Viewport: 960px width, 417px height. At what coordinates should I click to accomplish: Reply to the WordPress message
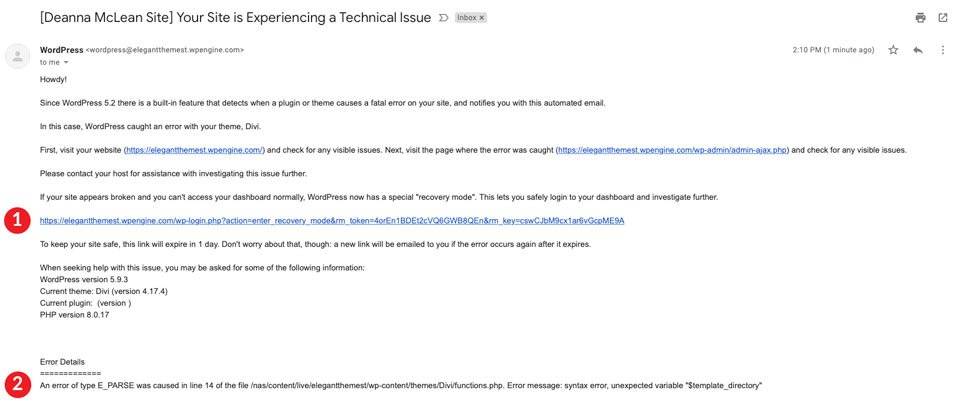point(918,50)
